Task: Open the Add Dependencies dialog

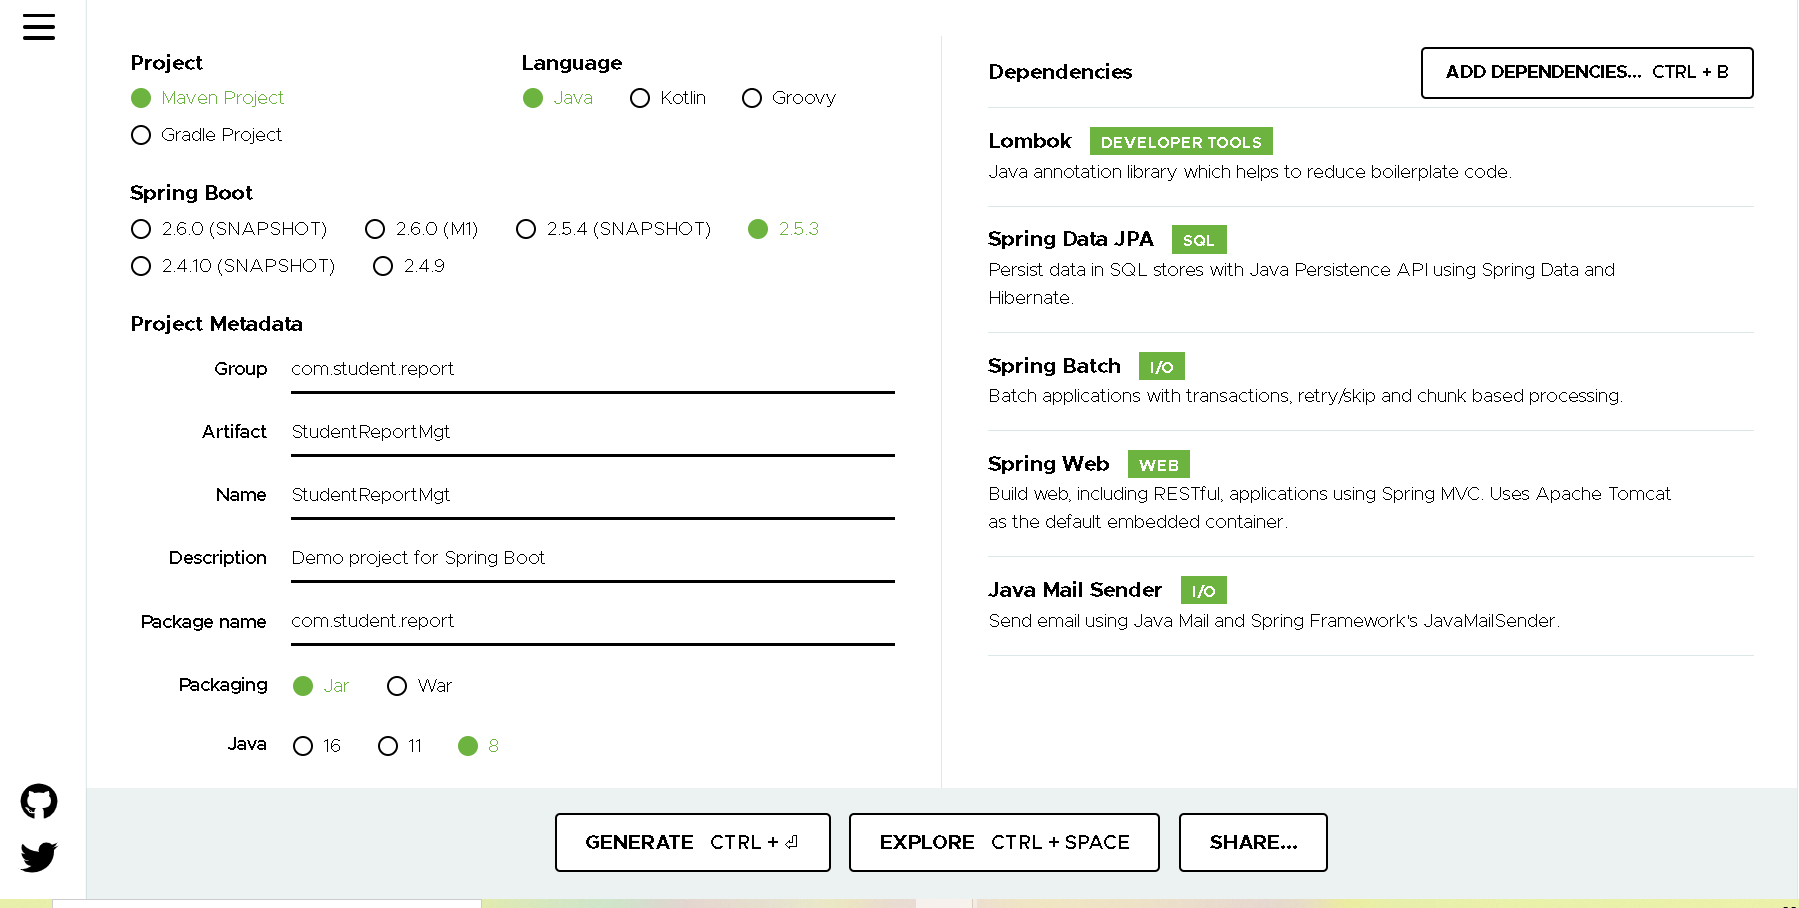Action: [1586, 72]
